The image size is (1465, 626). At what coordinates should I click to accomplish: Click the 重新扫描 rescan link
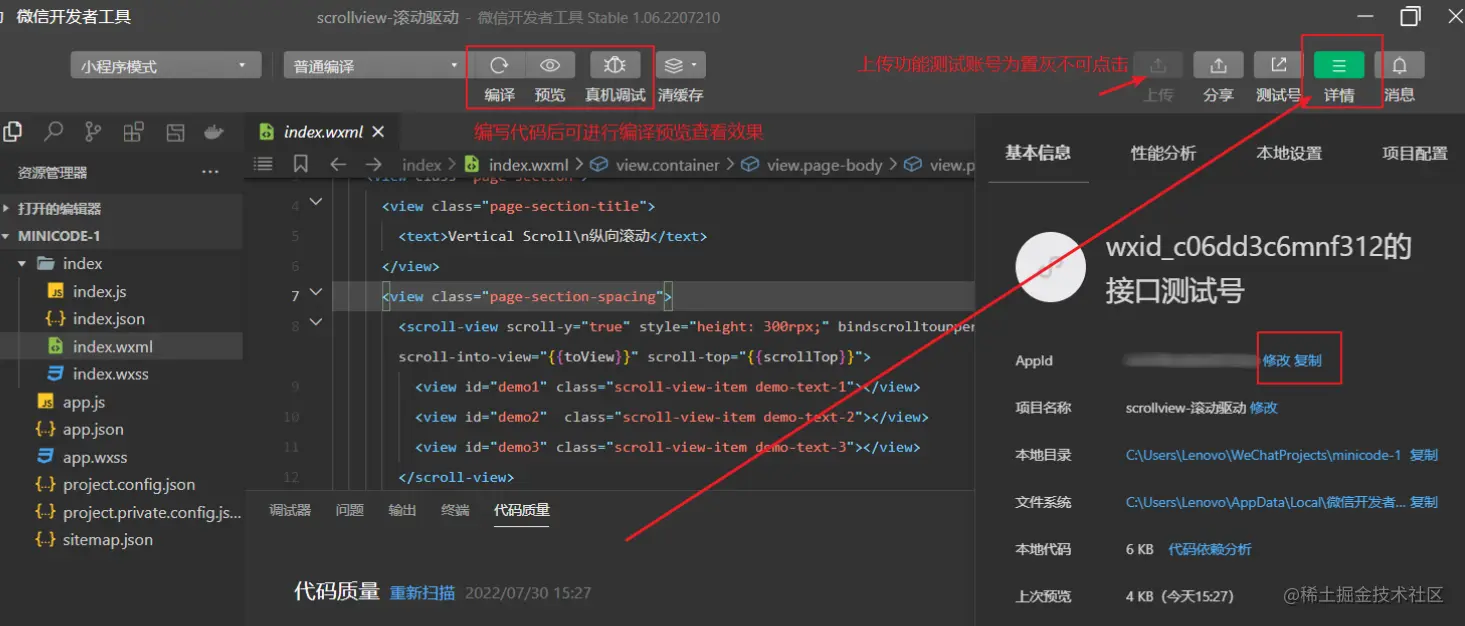422,592
